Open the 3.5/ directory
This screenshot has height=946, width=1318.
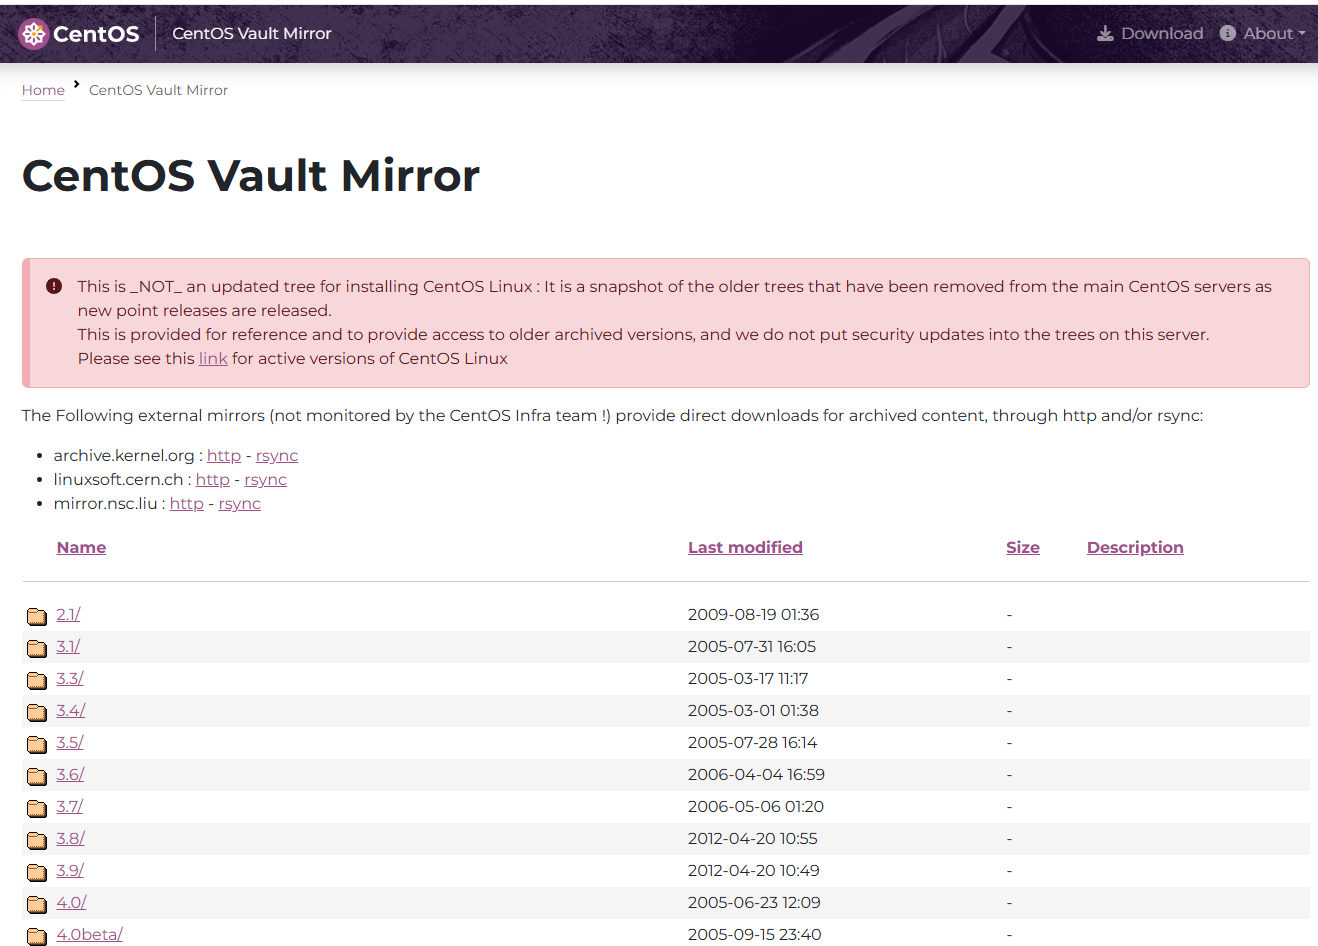click(70, 742)
